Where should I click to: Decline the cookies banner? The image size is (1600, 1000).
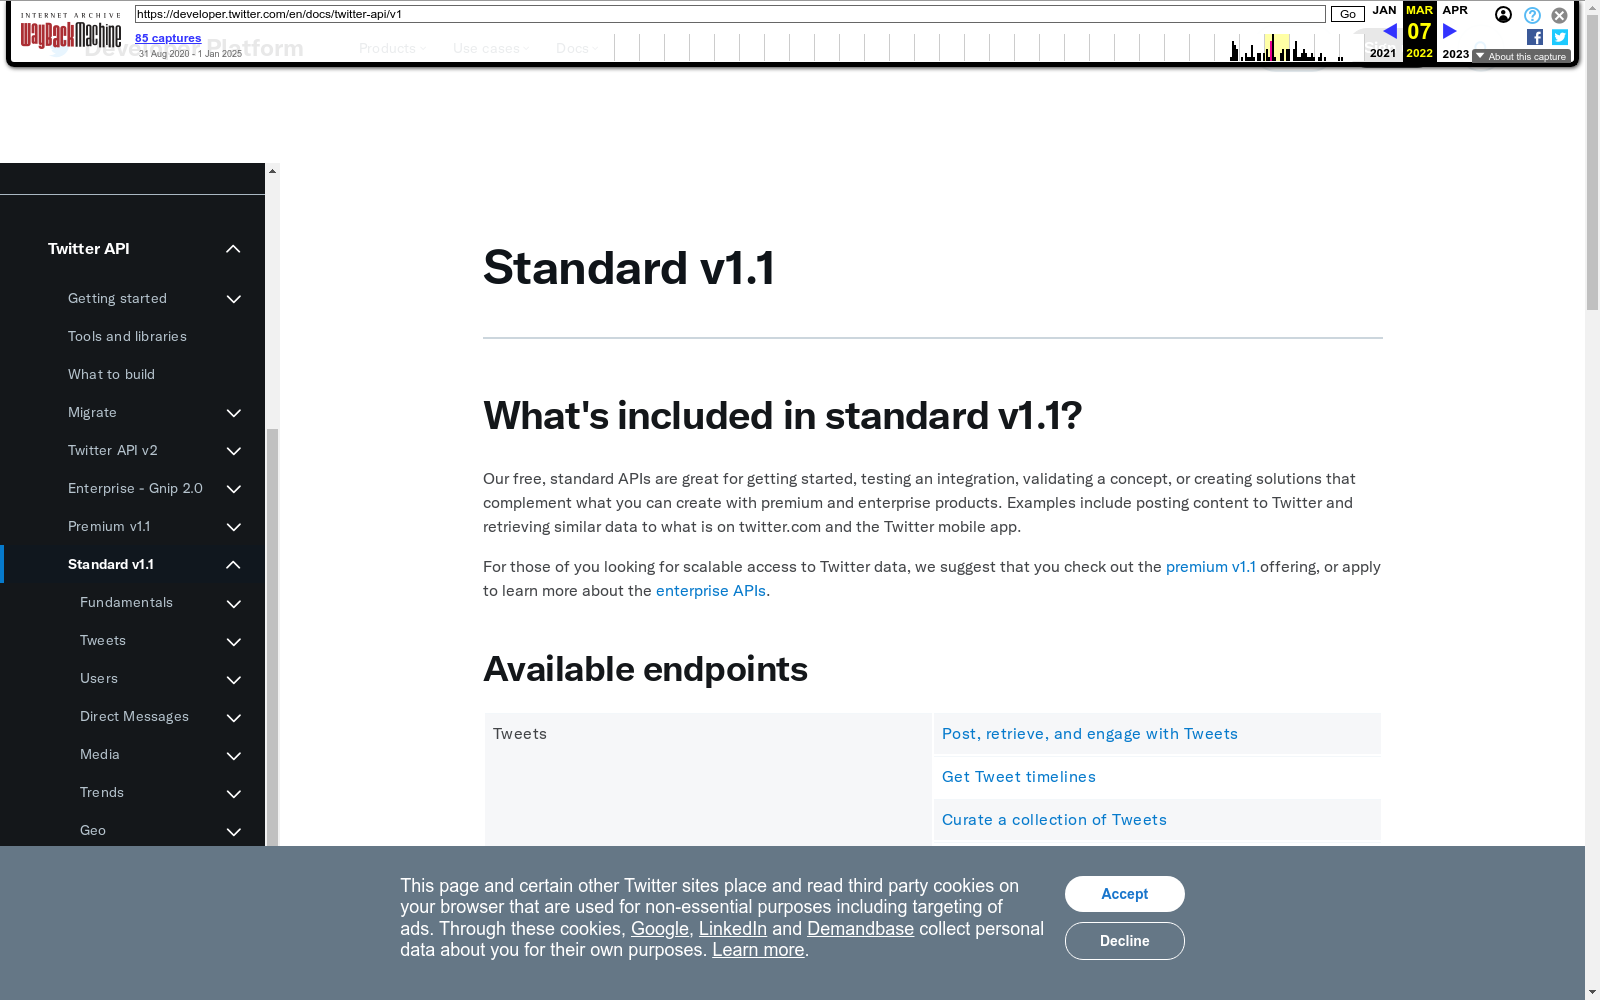[x=1125, y=941]
